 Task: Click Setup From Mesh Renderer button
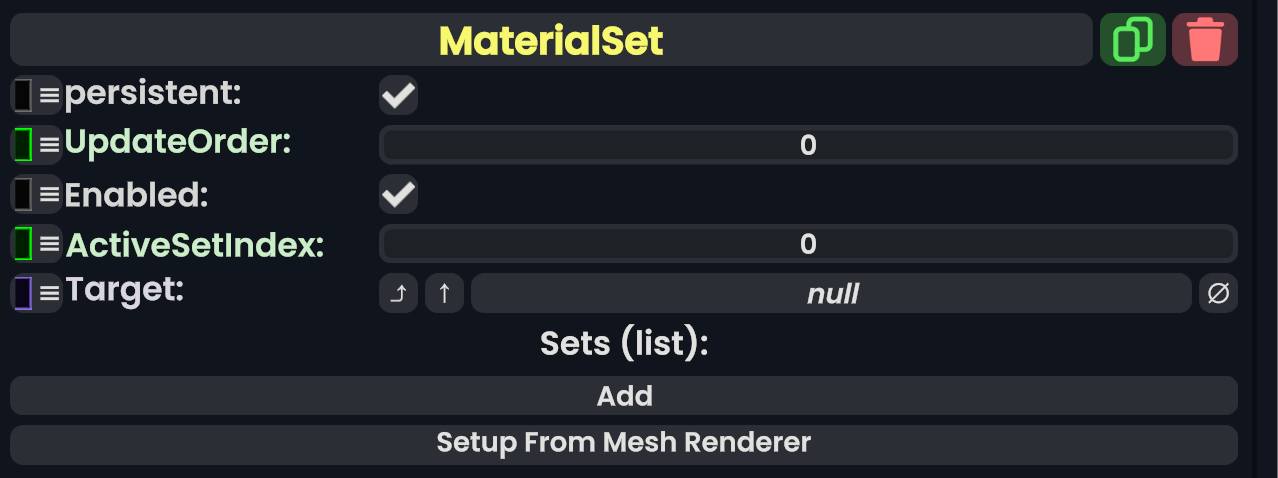click(x=623, y=443)
